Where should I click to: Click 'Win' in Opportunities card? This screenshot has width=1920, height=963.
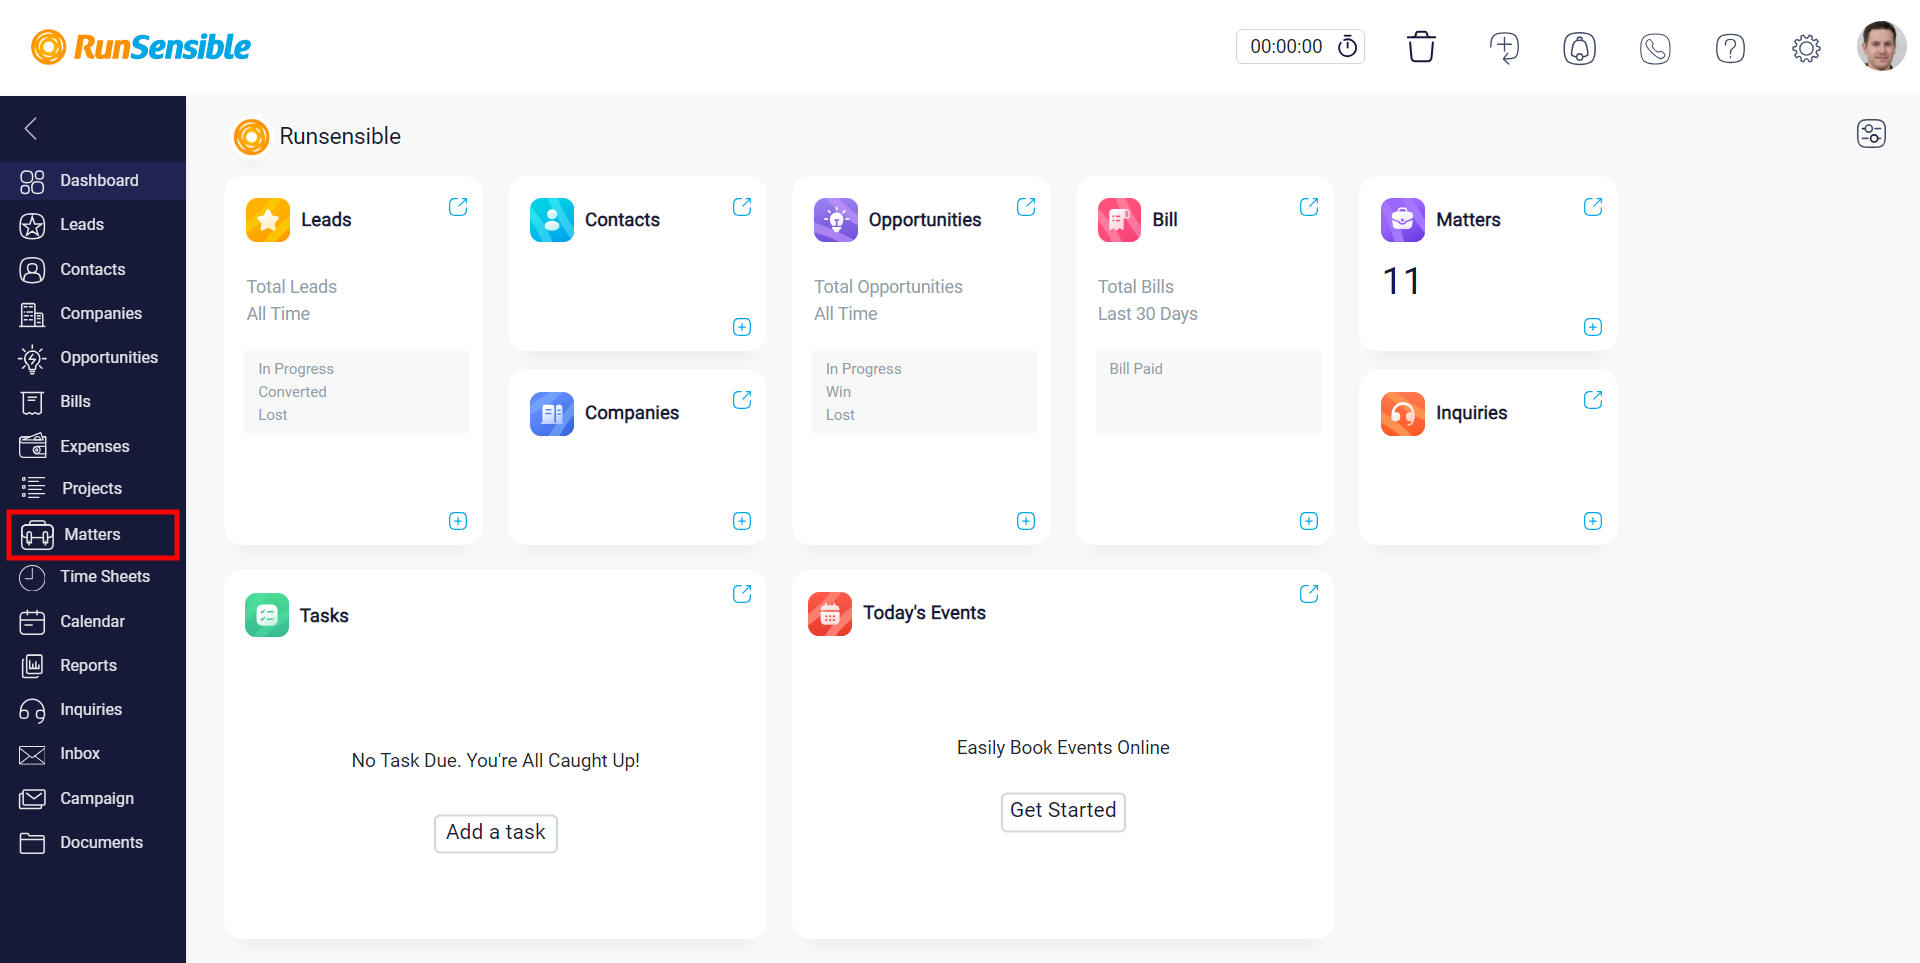[x=838, y=392]
